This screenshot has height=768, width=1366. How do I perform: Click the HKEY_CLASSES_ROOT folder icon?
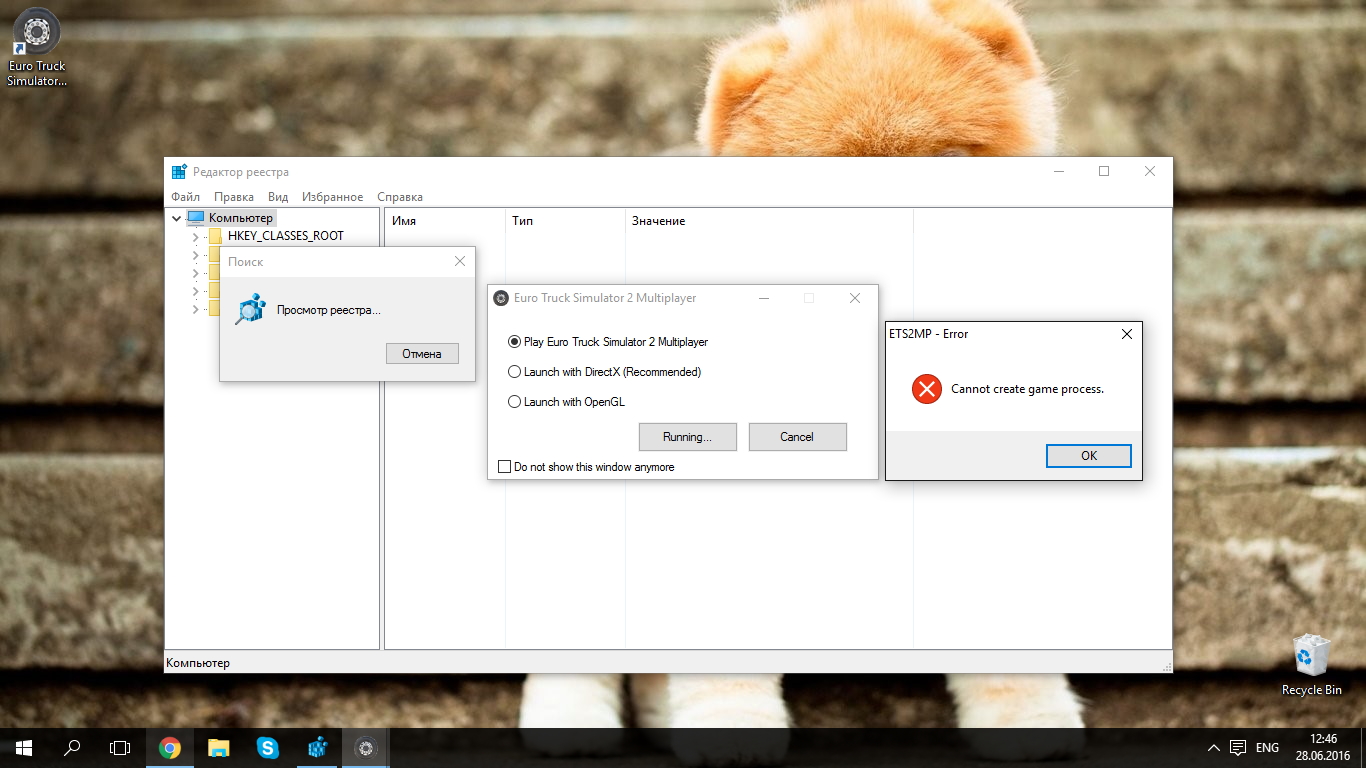point(215,236)
